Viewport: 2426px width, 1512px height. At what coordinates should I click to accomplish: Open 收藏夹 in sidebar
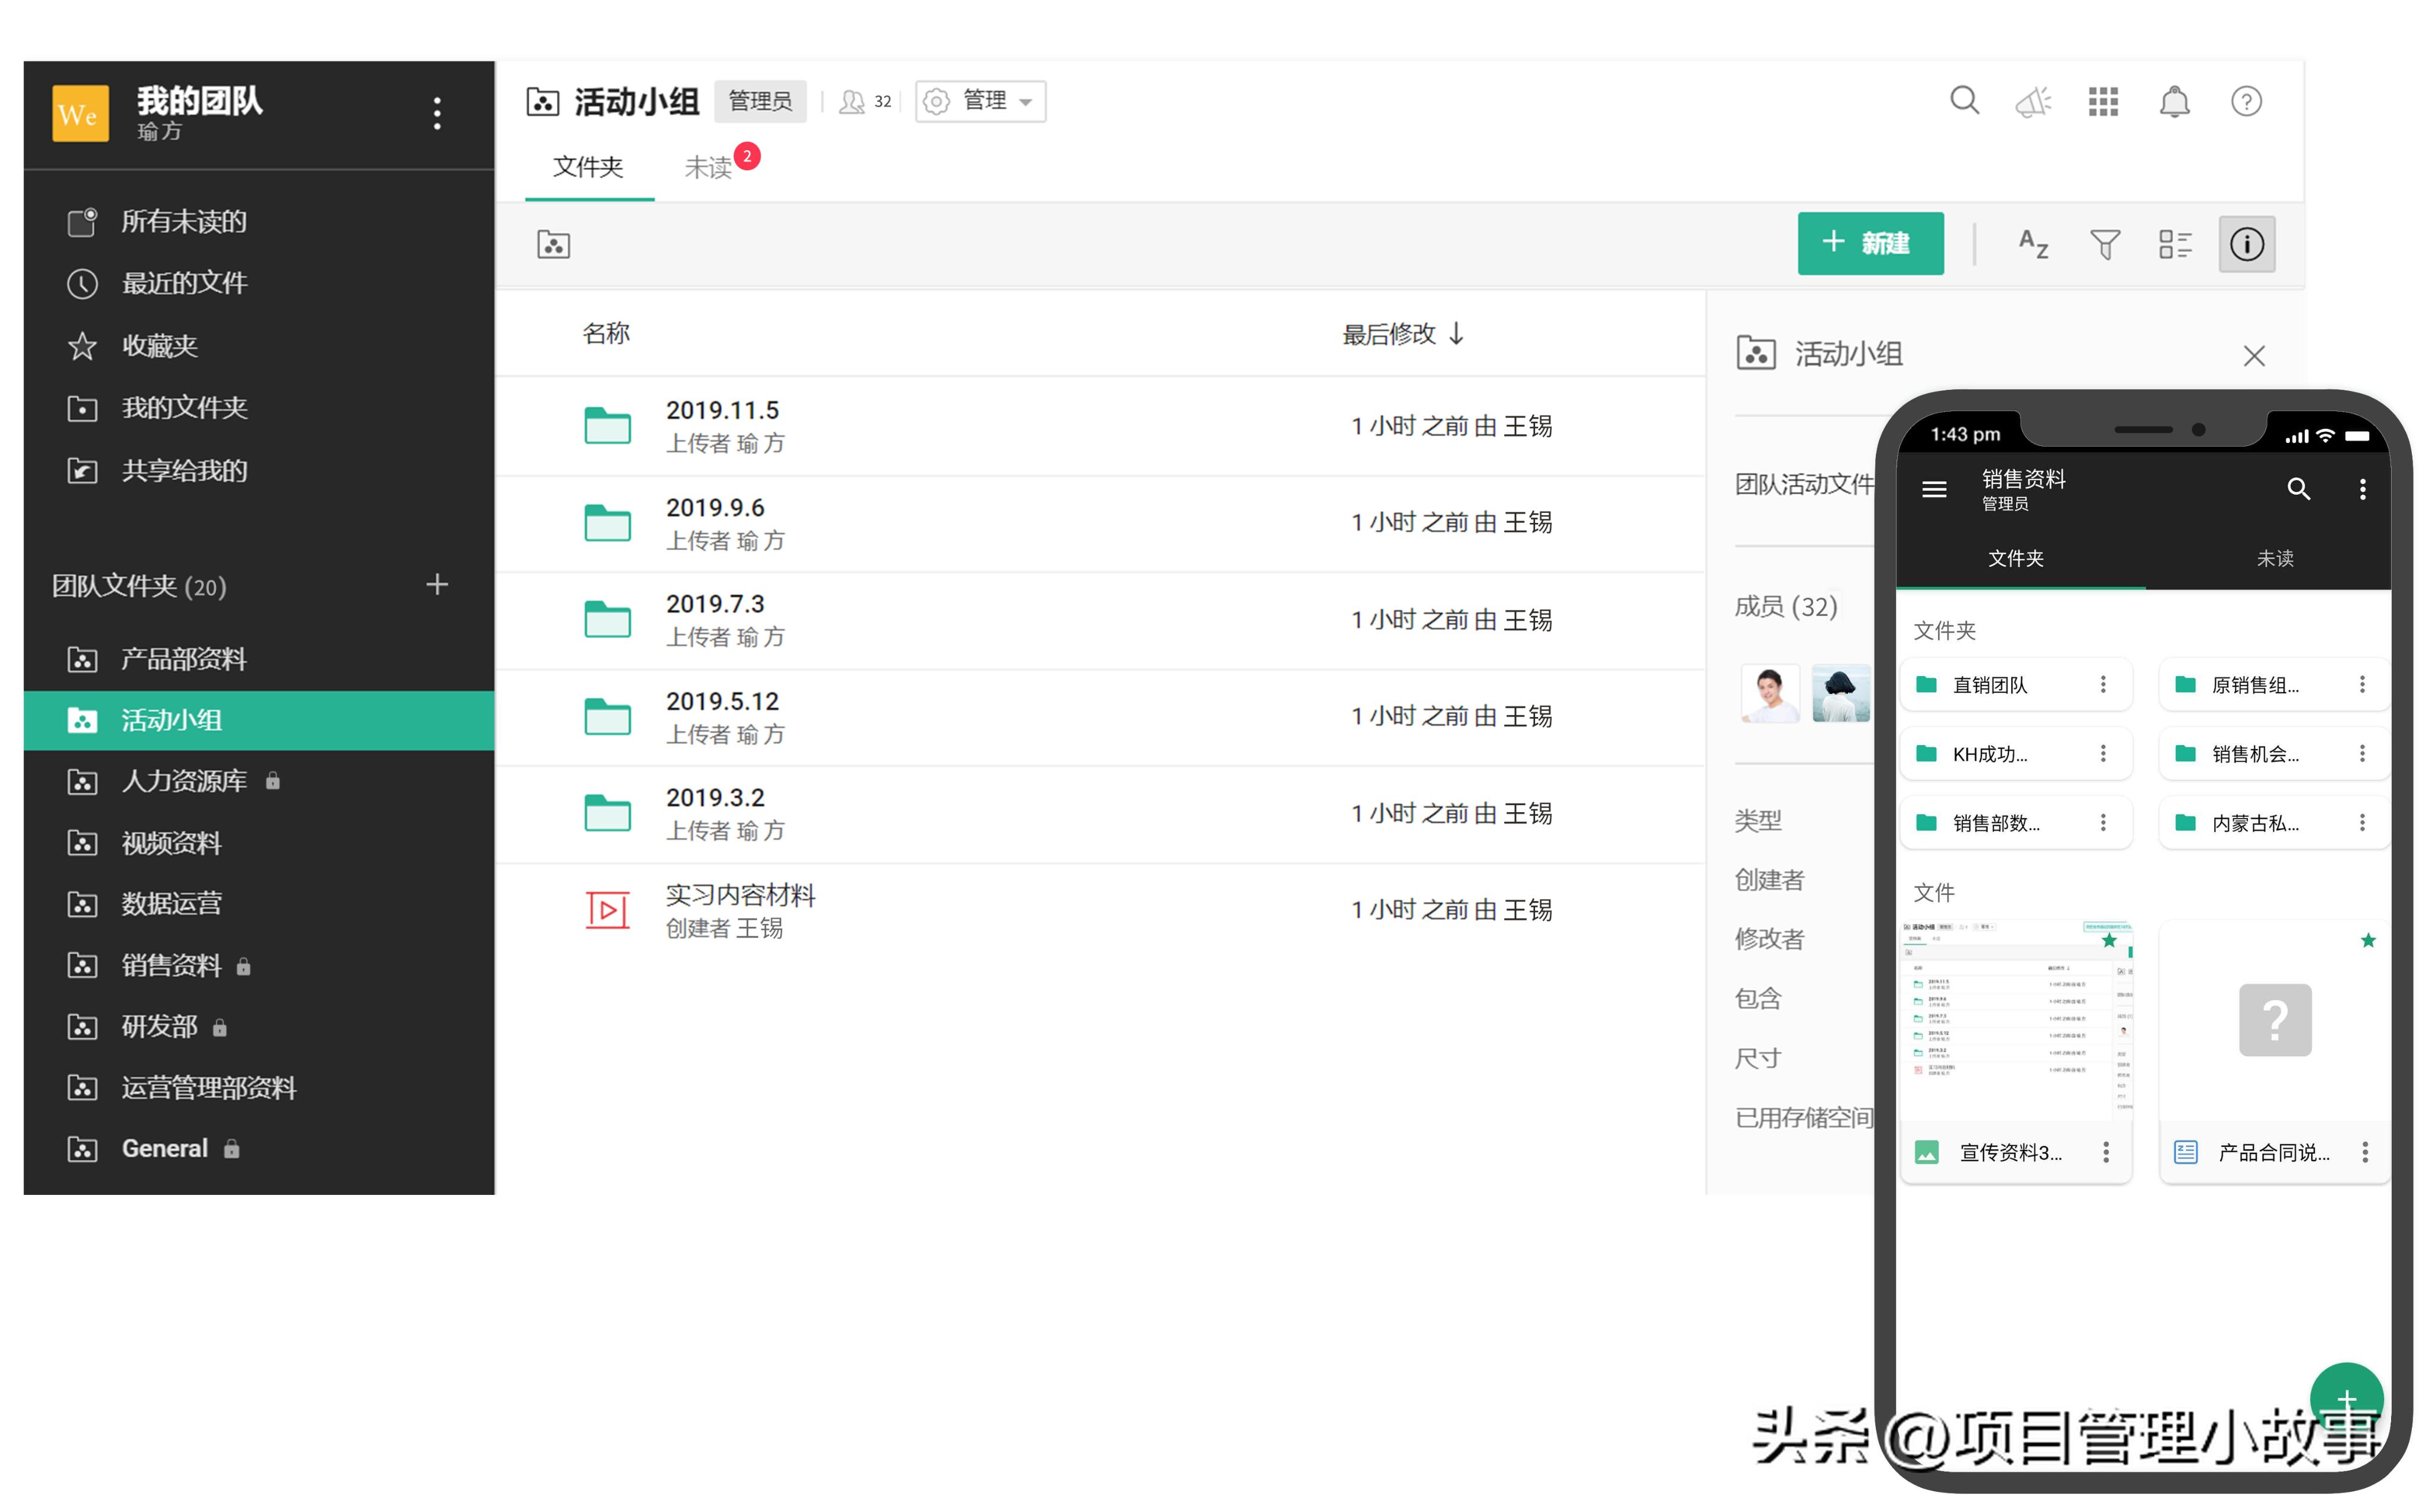pos(259,346)
